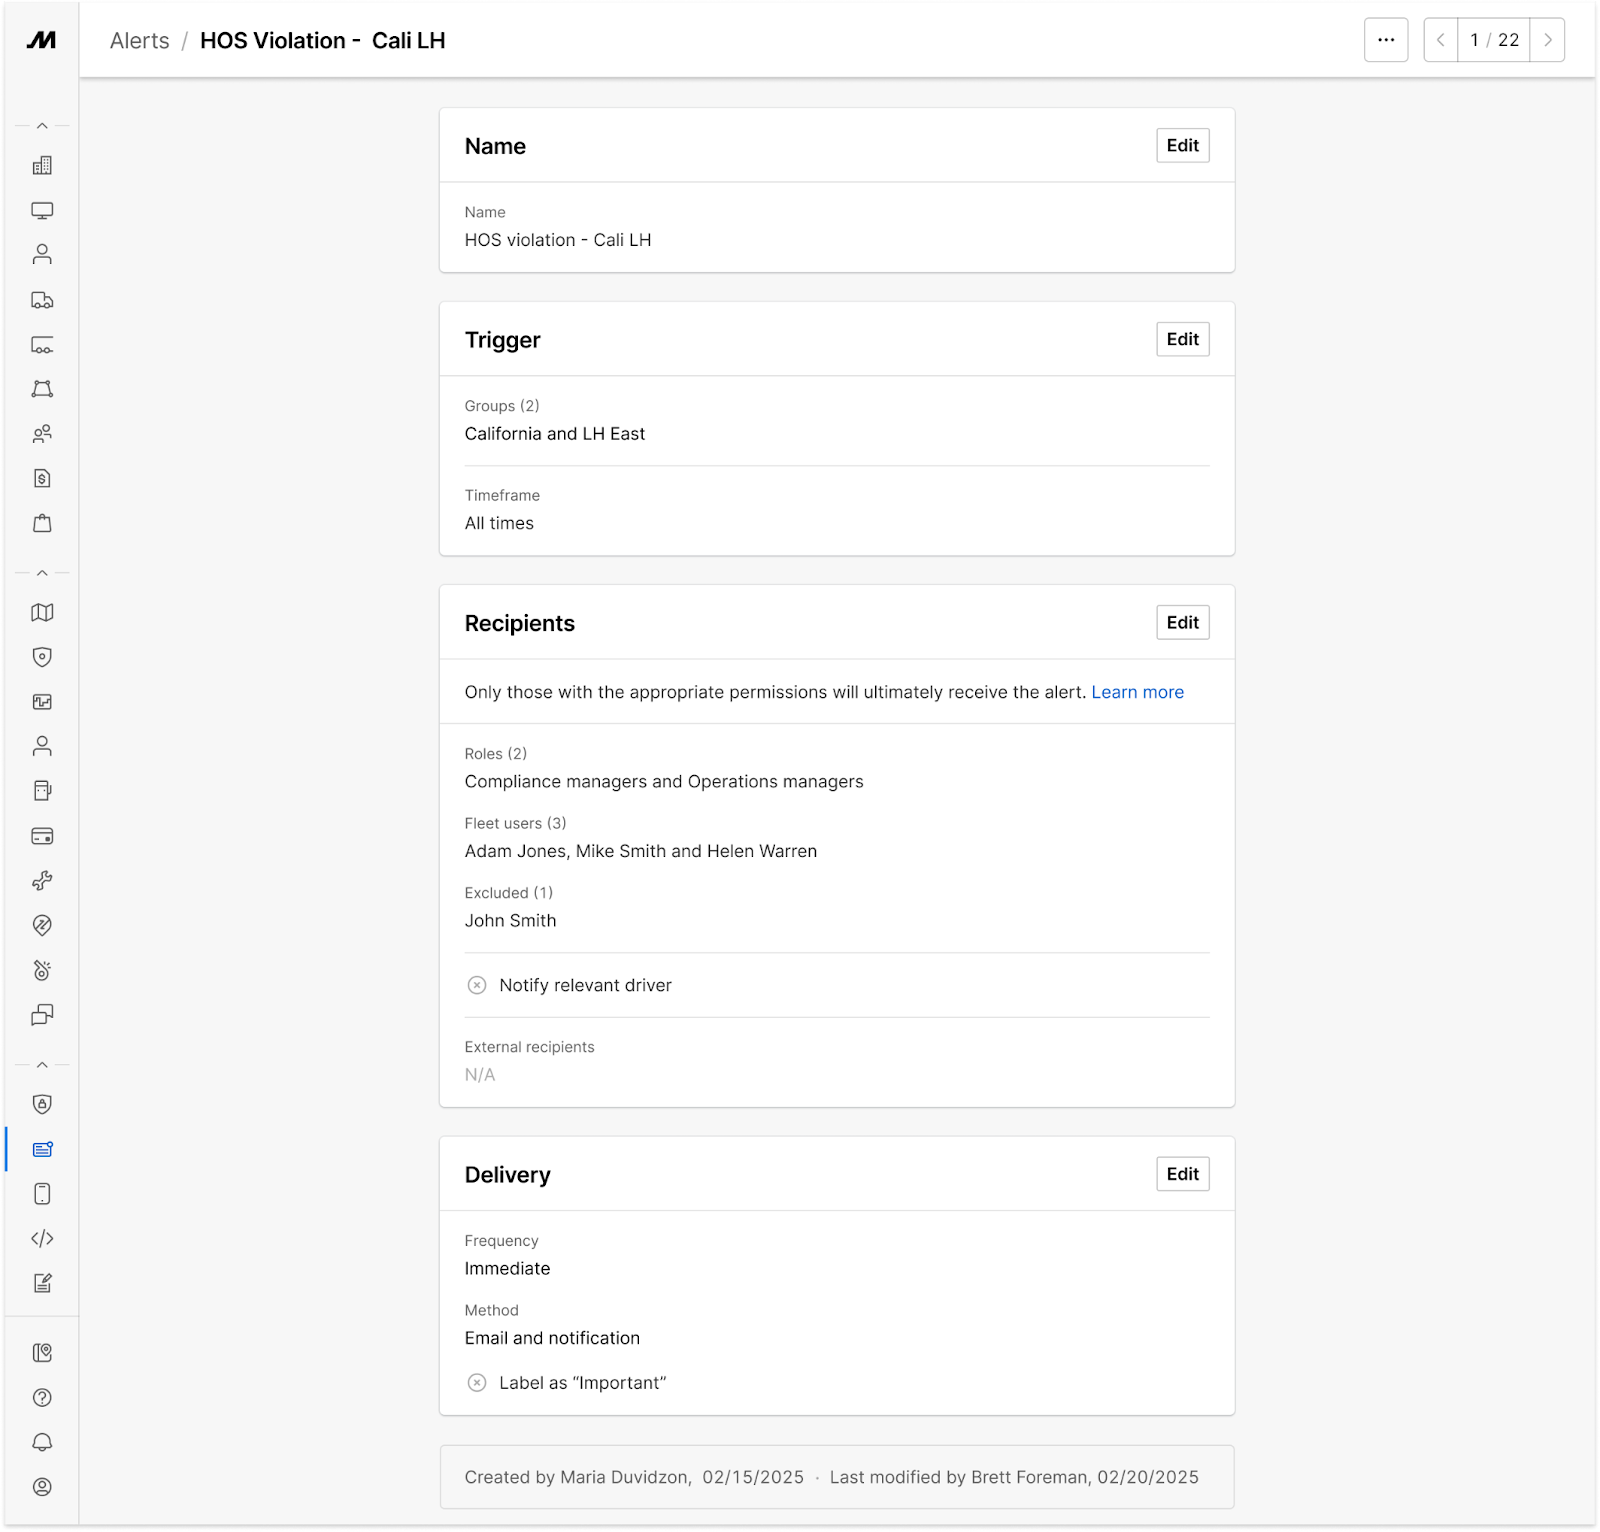Click Edit in the Recipients section
1600x1532 pixels.
tap(1182, 622)
